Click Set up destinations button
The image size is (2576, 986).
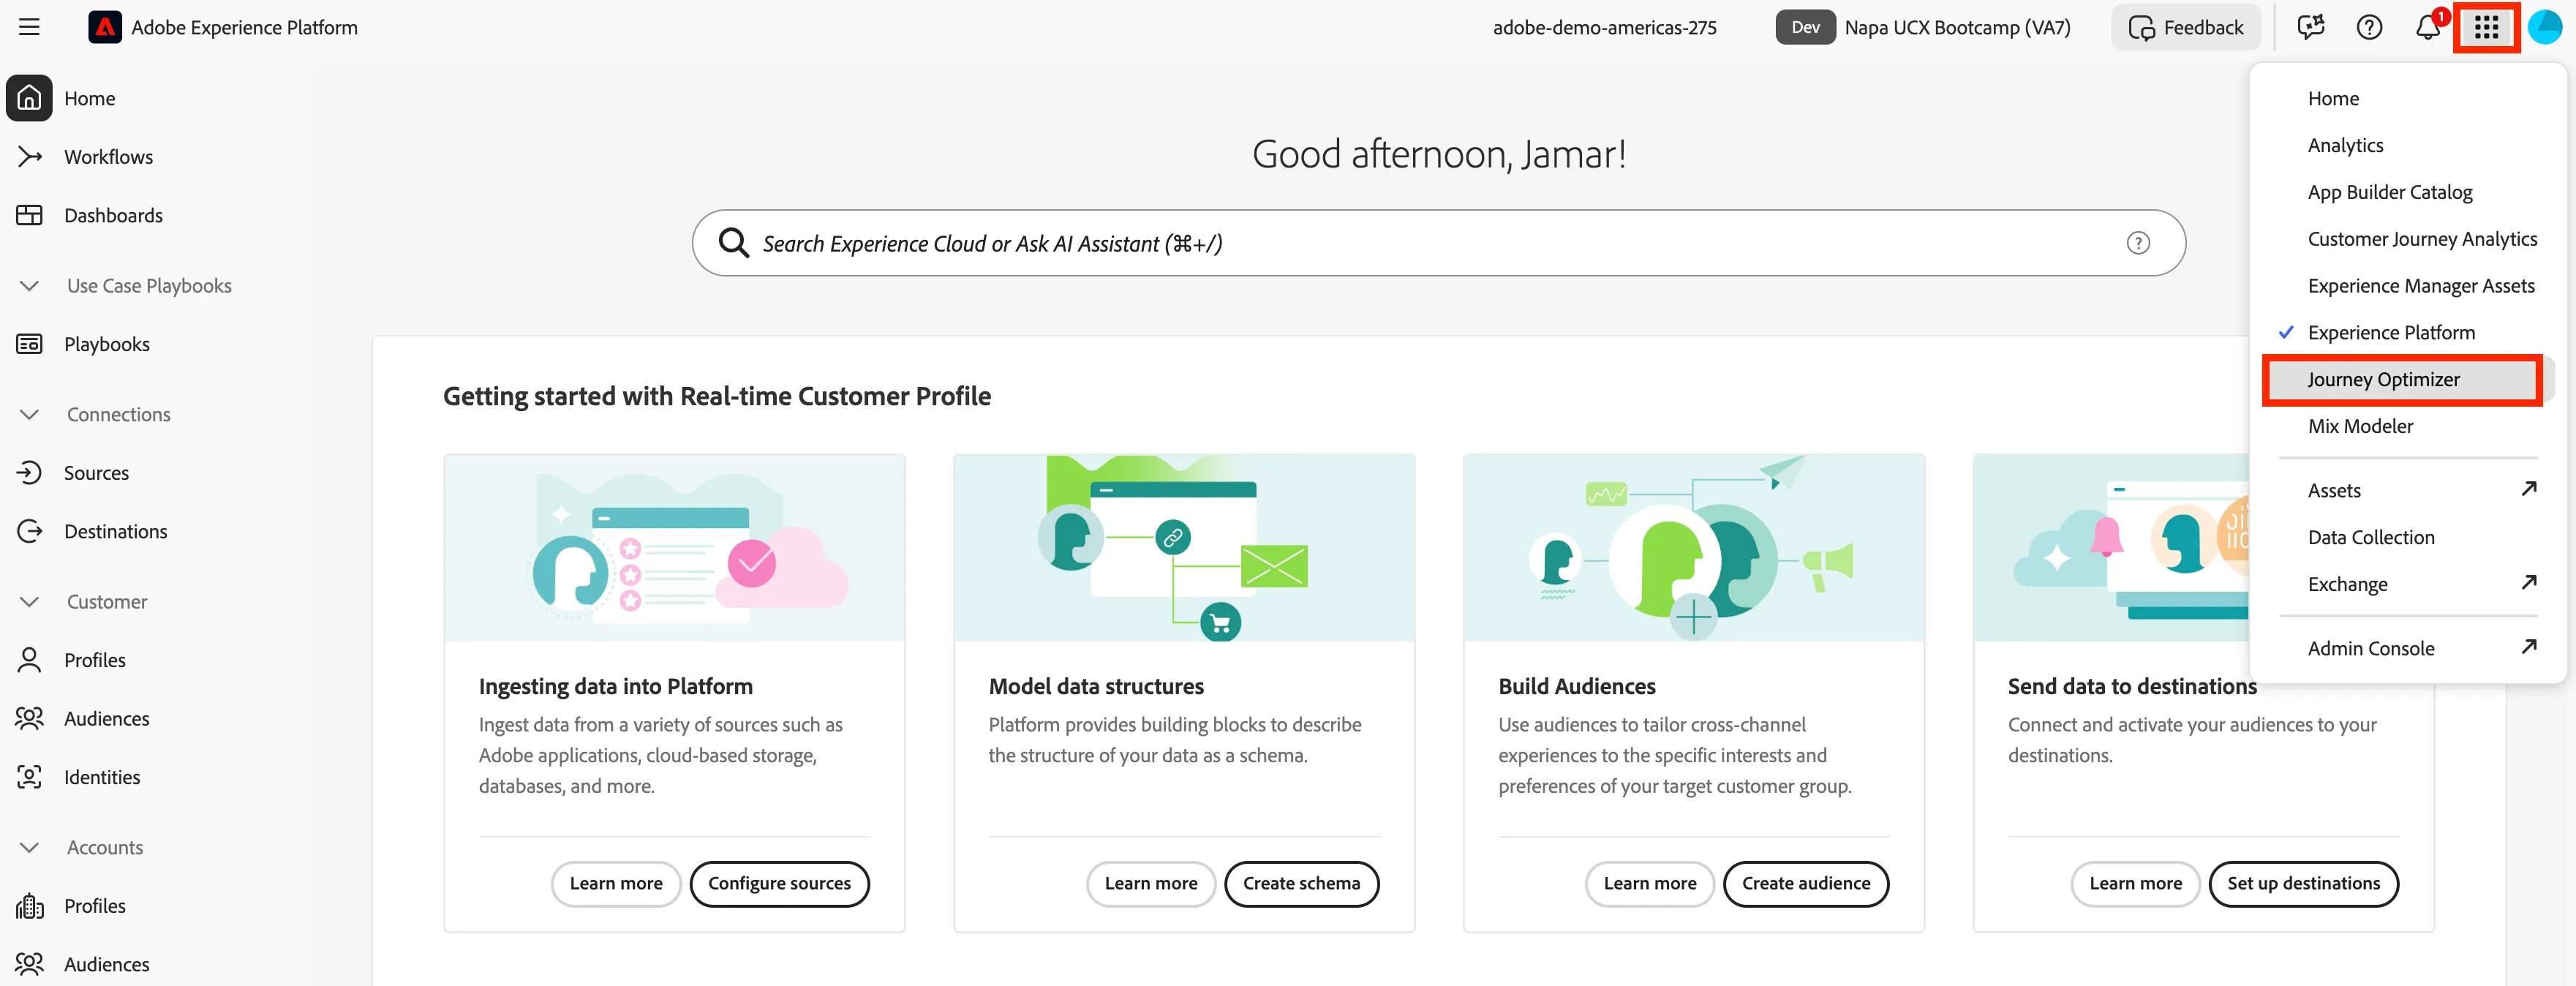click(x=2303, y=884)
